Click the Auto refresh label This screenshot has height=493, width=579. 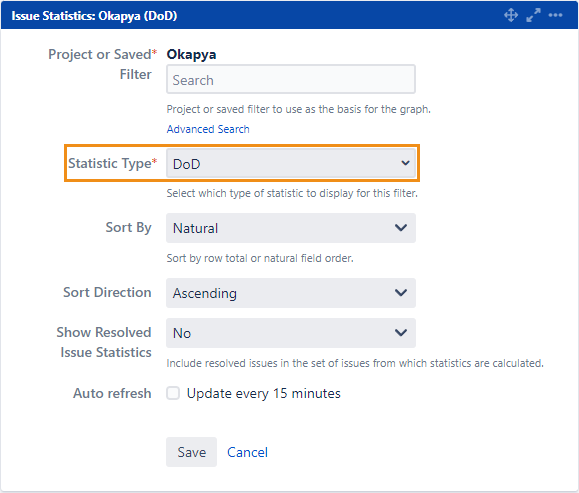coord(112,393)
